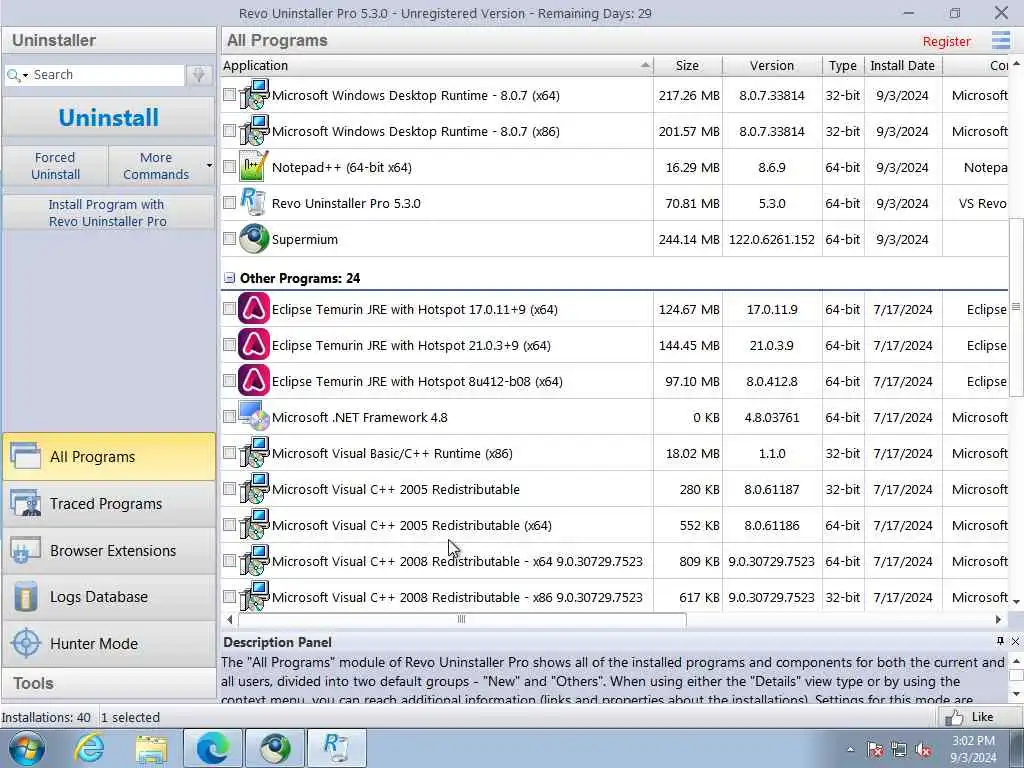Click icon of Visual C++ 2005 Redistributable (x64)

tap(253, 525)
